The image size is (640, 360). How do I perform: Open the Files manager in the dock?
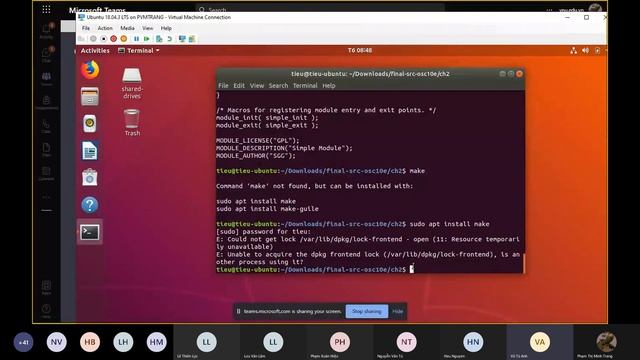click(x=90, y=97)
